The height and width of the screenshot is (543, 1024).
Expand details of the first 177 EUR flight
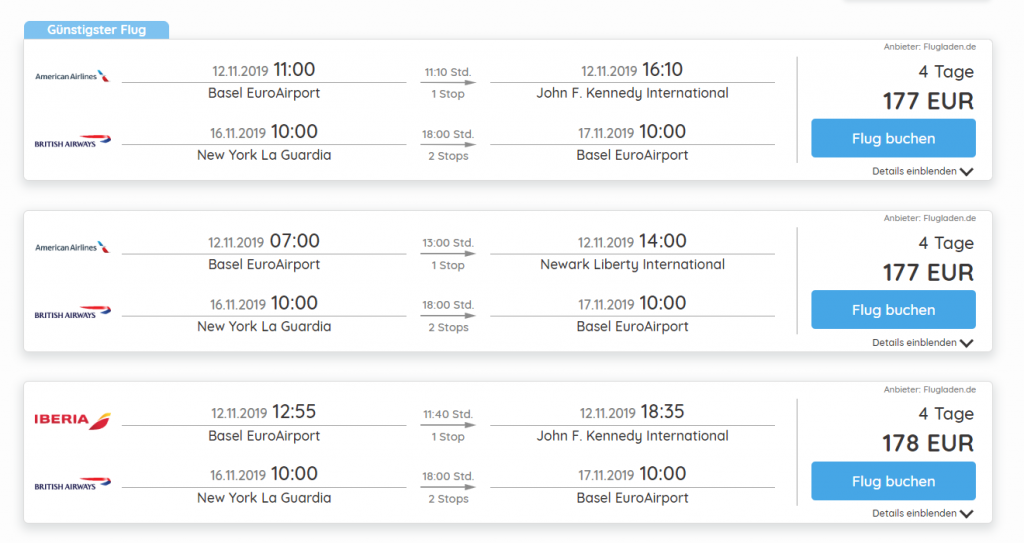922,172
